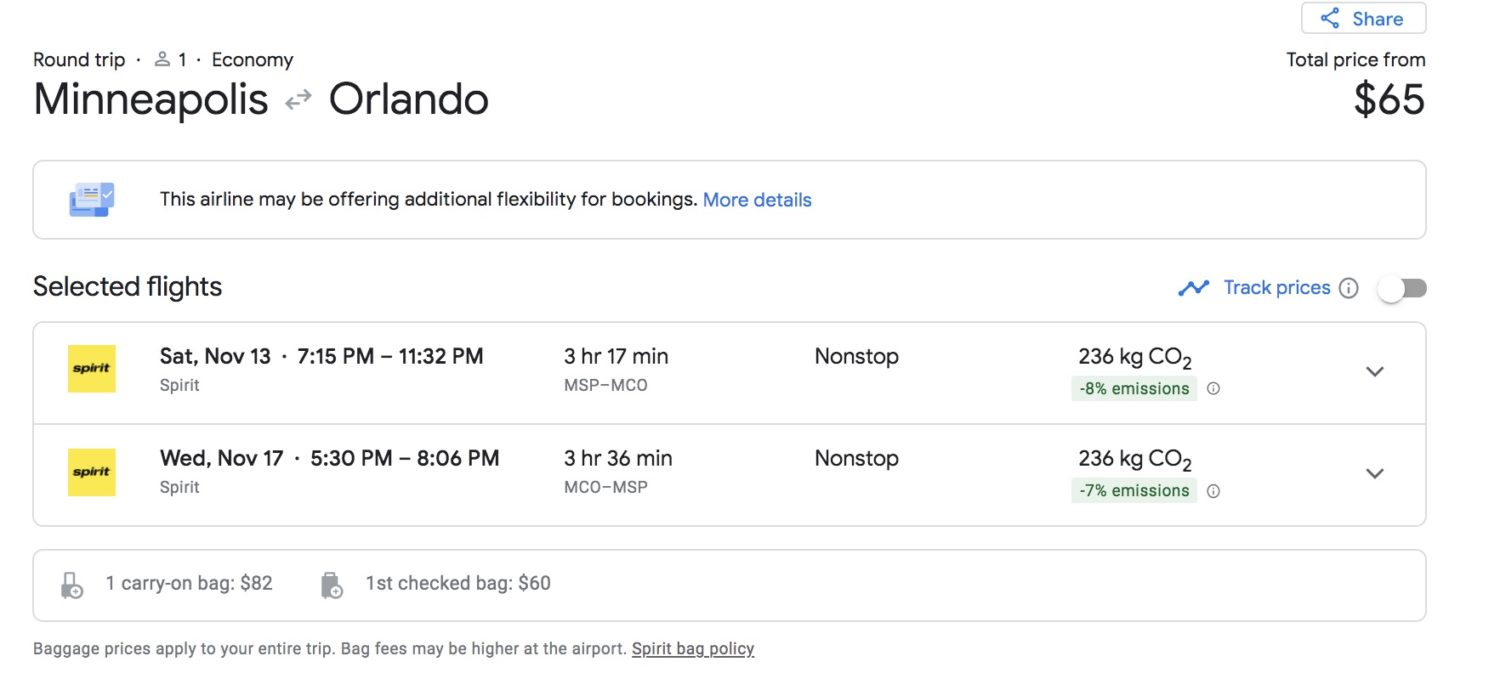The image size is (1500, 673).
Task: Click the Spirit logo on the Nov 13 flight
Action: 91,368
